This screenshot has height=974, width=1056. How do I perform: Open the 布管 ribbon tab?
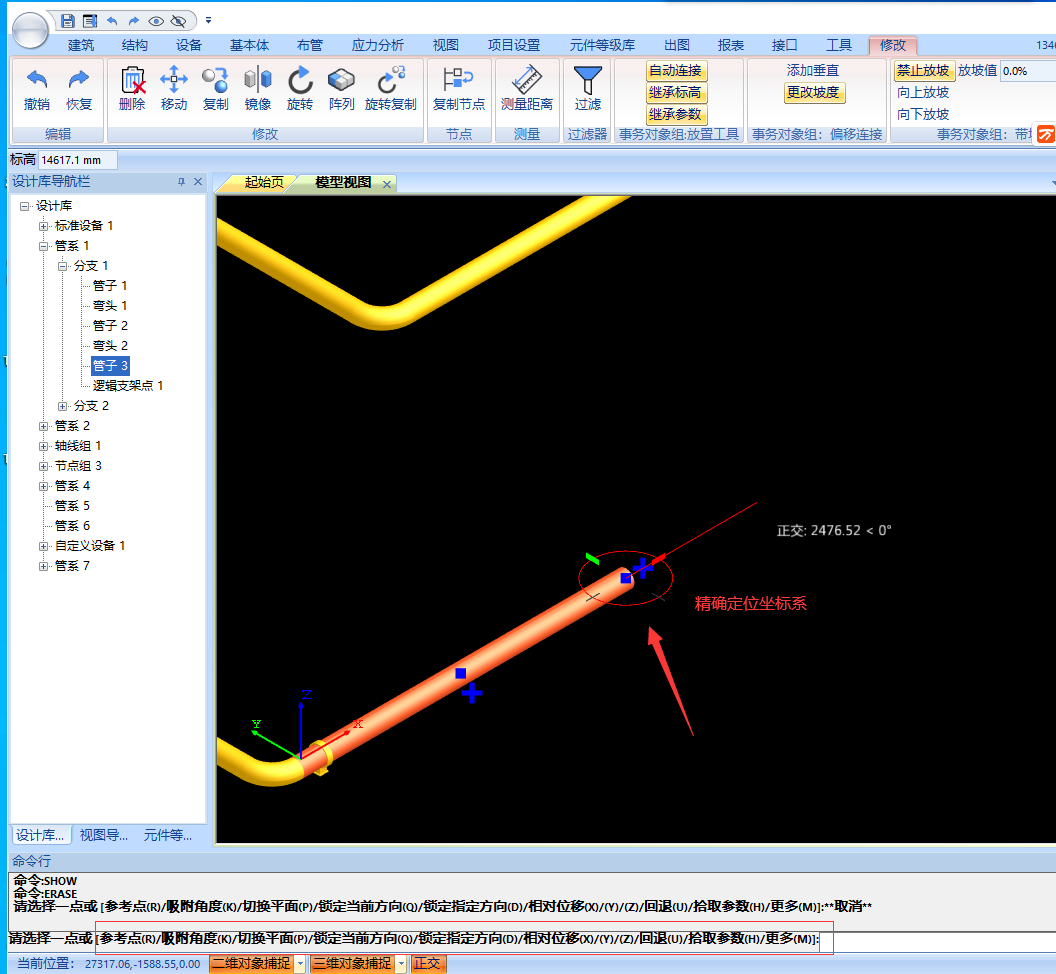pyautogui.click(x=310, y=45)
